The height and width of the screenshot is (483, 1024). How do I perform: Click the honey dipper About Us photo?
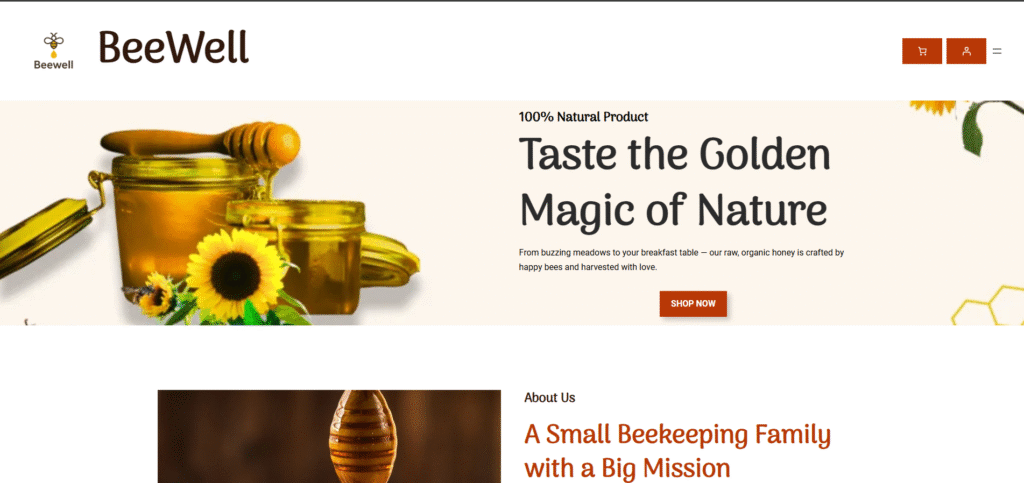click(329, 437)
